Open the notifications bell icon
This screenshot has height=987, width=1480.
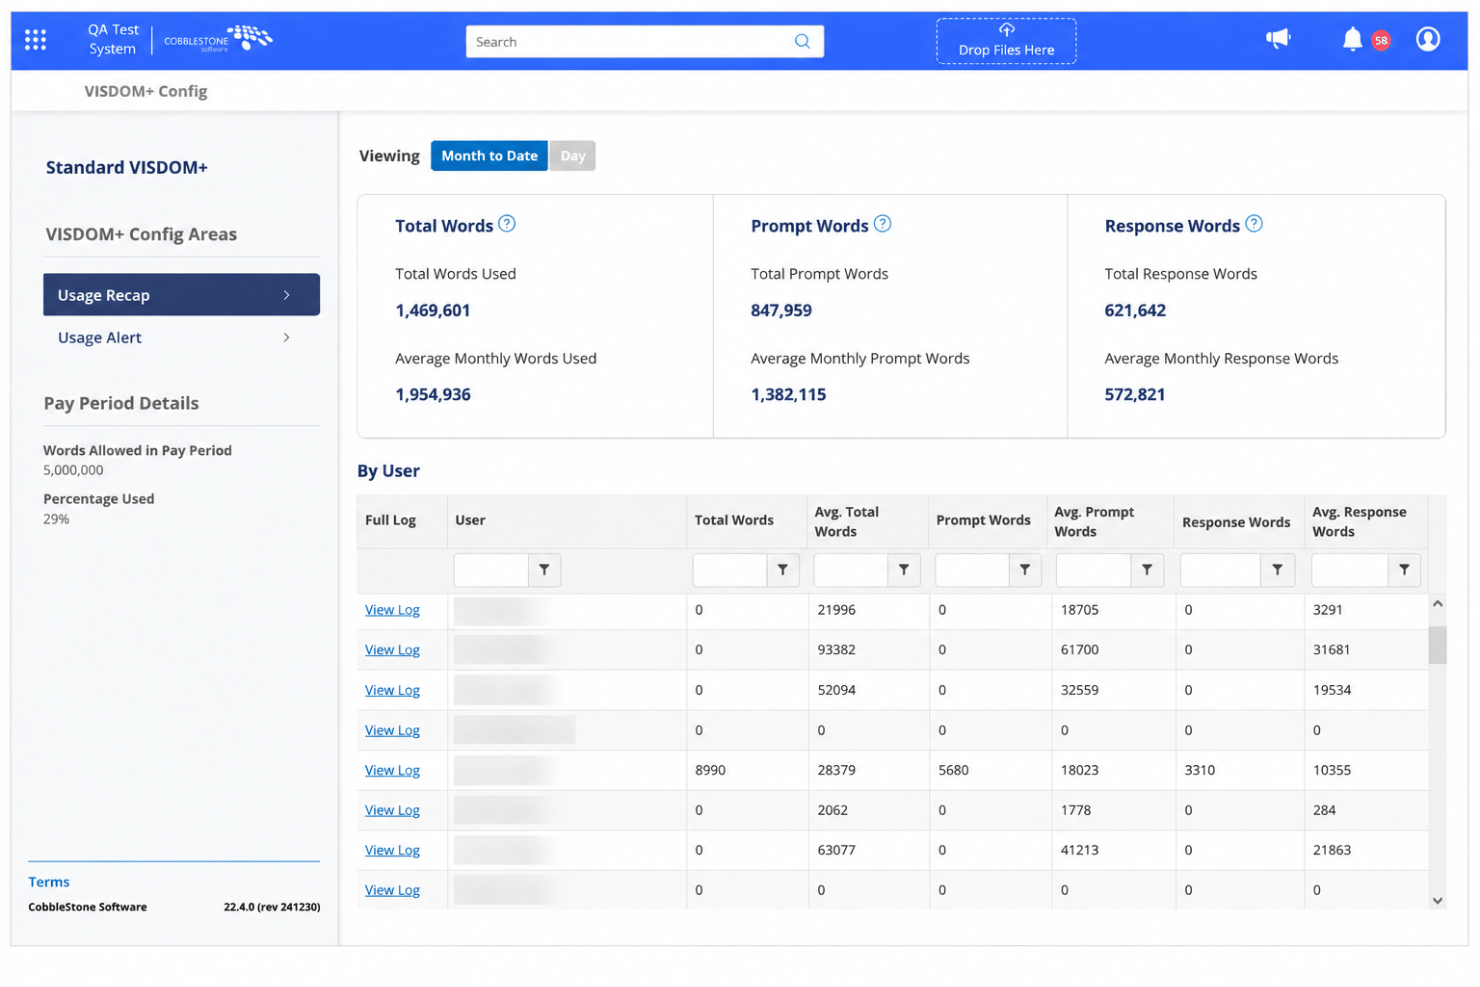(1352, 39)
